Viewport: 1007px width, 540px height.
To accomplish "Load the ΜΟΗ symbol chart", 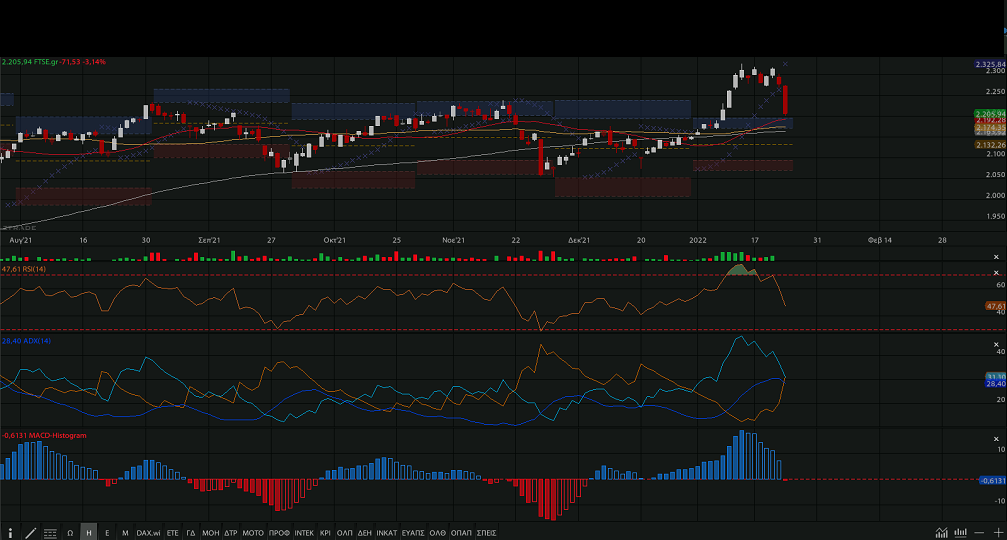I will tap(211, 533).
